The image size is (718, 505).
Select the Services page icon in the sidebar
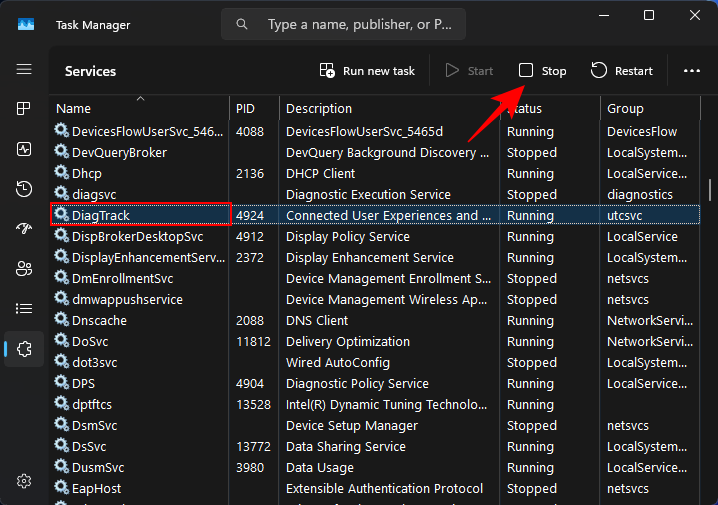pos(24,349)
